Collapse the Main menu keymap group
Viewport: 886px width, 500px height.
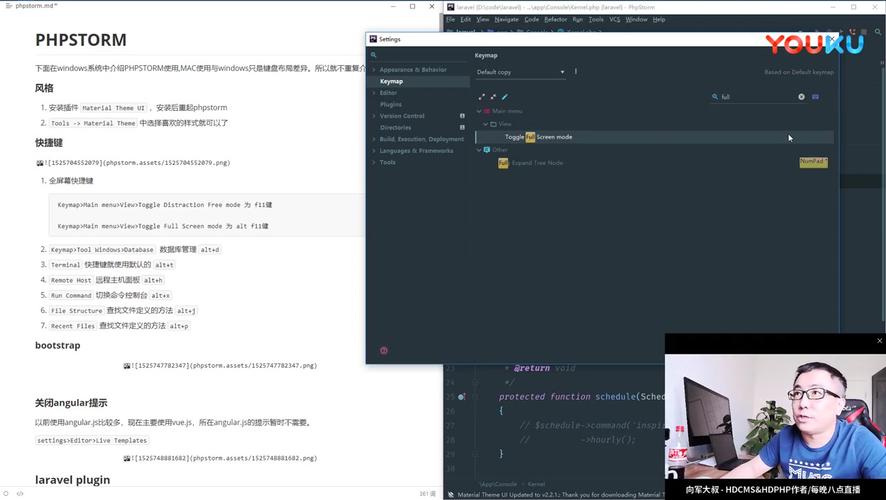pos(479,111)
